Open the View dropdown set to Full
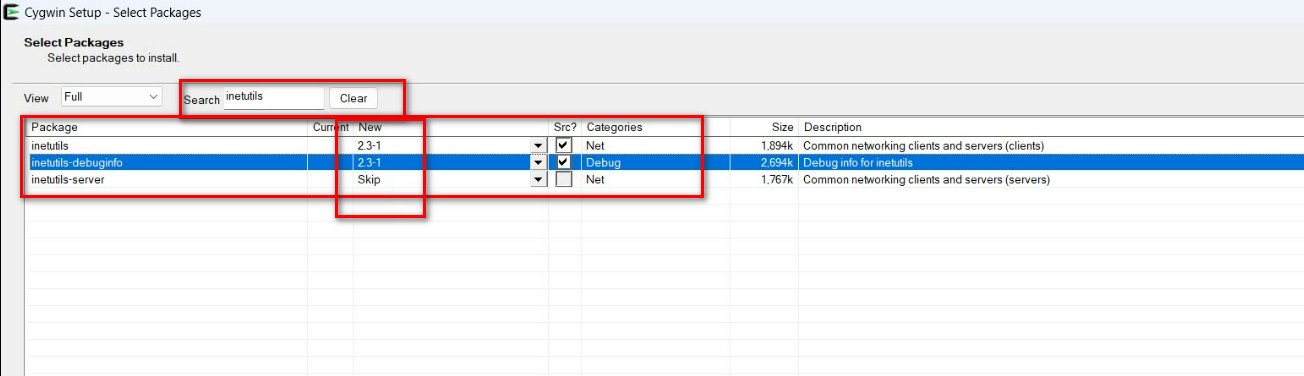This screenshot has width=1304, height=376. [111, 97]
